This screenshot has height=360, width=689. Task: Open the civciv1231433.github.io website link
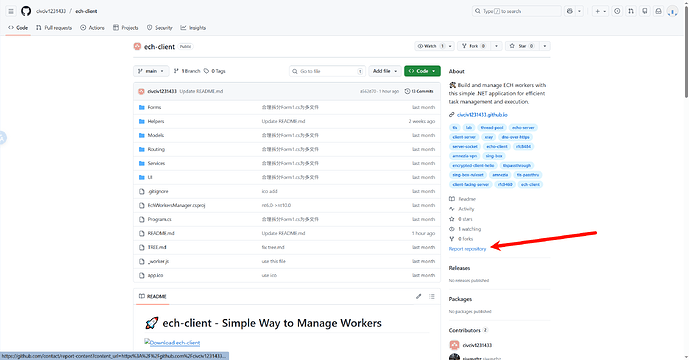(482, 115)
